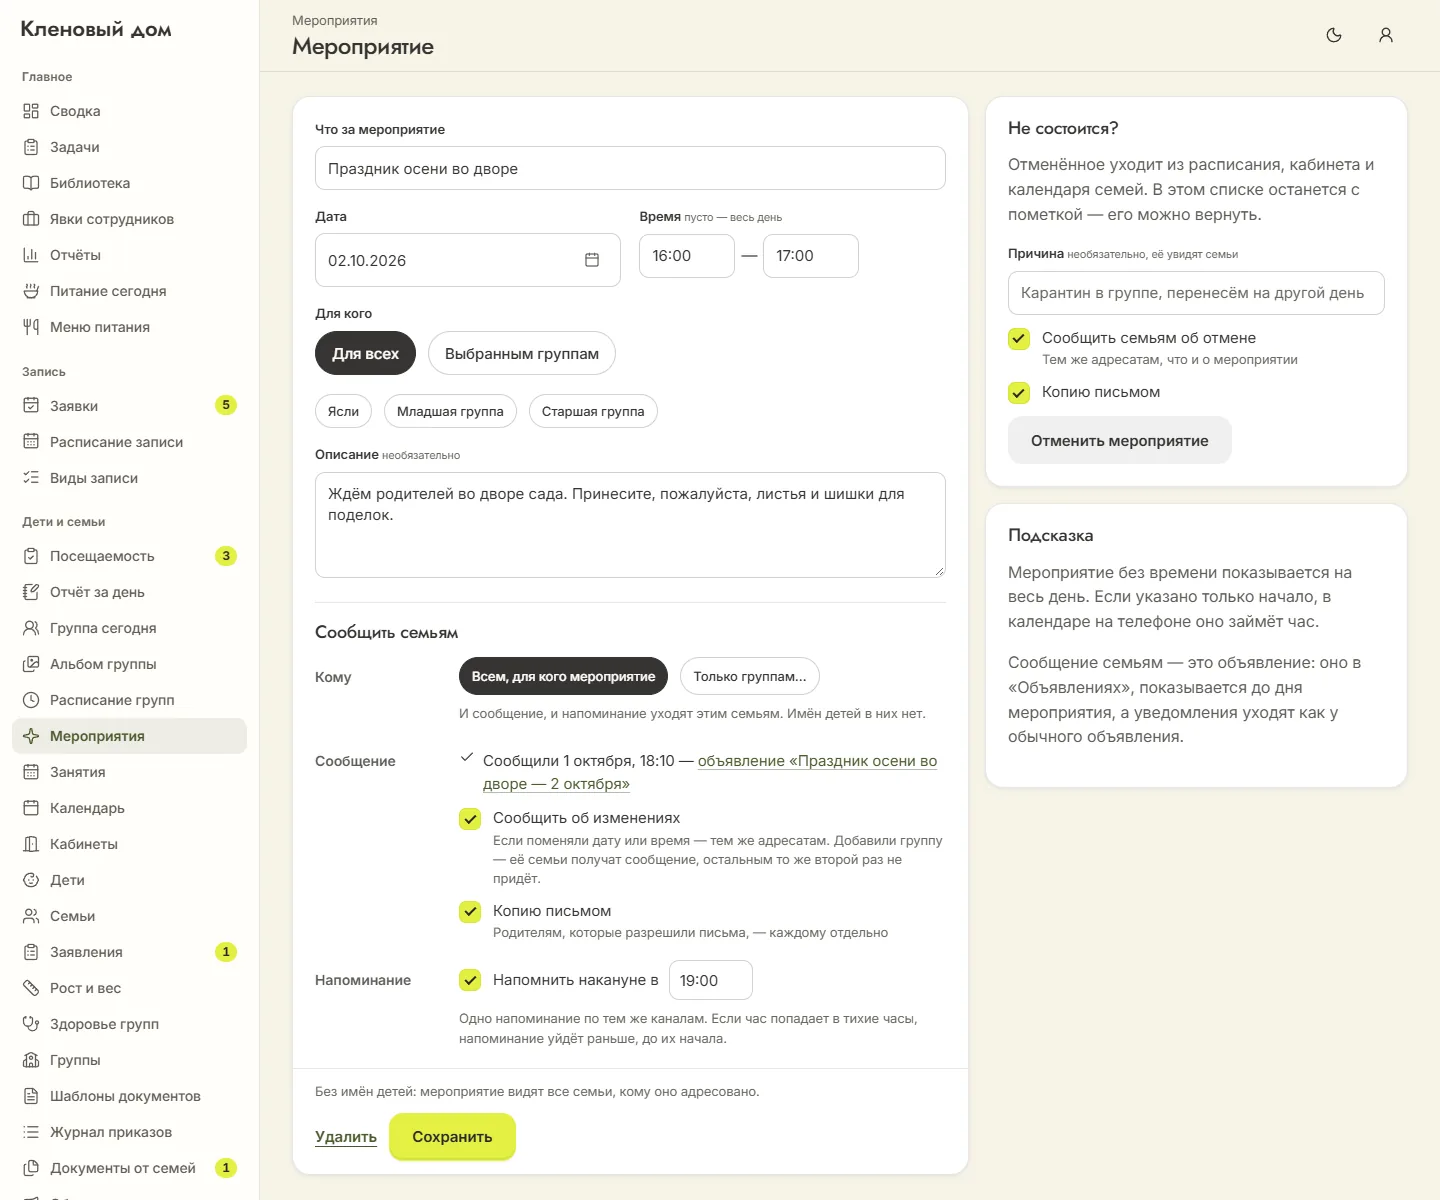This screenshot has height=1200, width=1440.
Task: Open Документы от семей section
Action: pyautogui.click(x=129, y=1168)
